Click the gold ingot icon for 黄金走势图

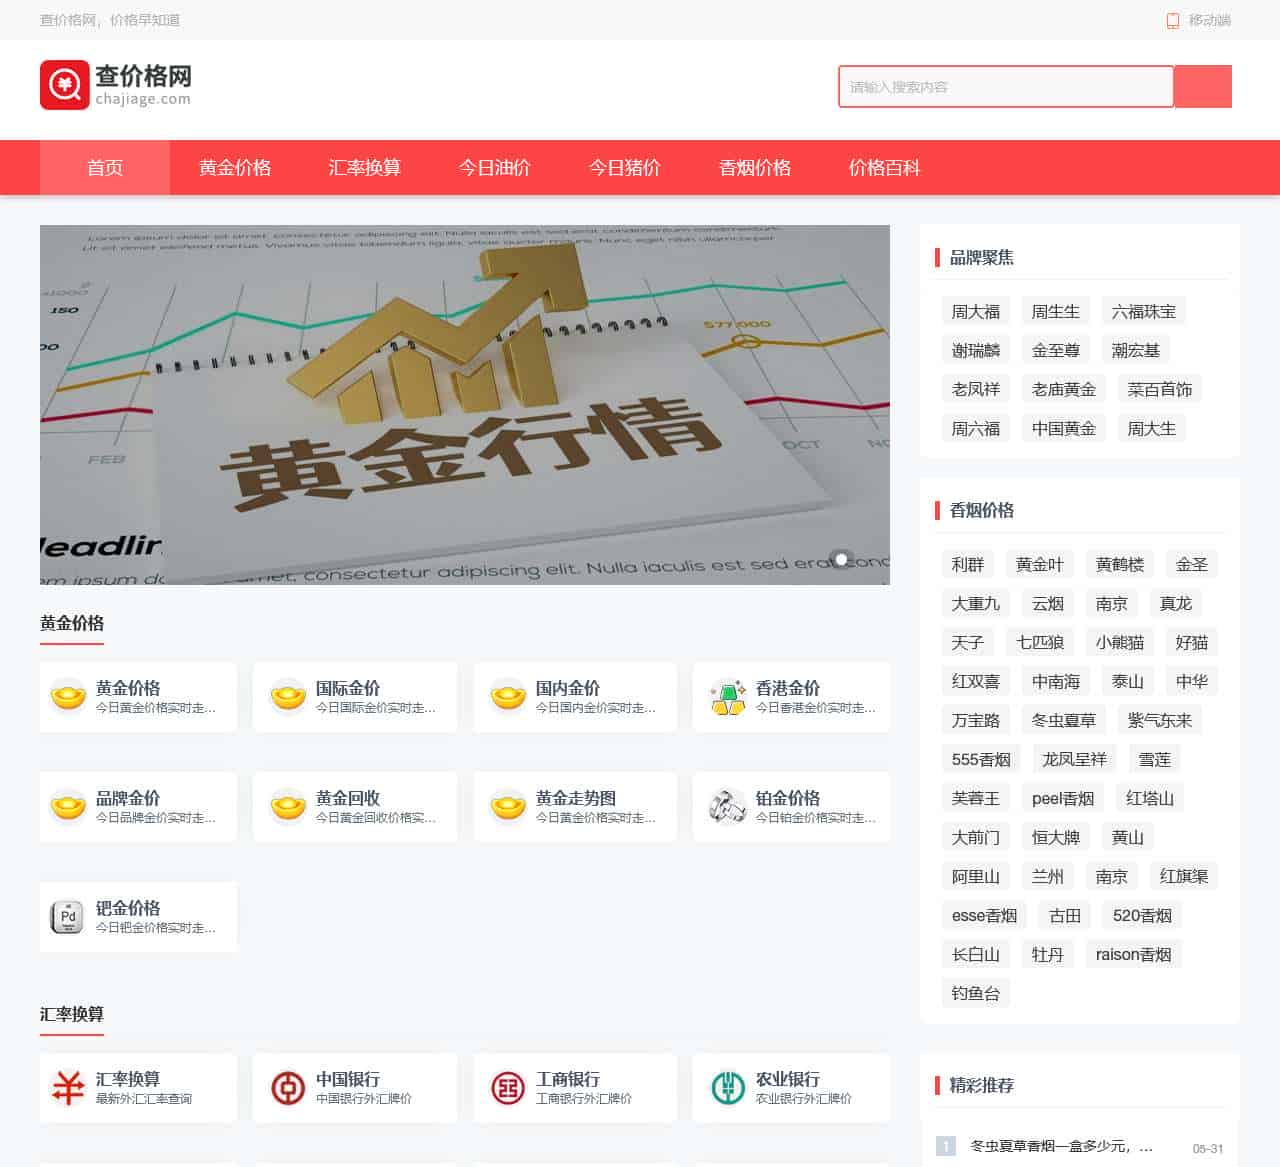pyautogui.click(x=508, y=806)
